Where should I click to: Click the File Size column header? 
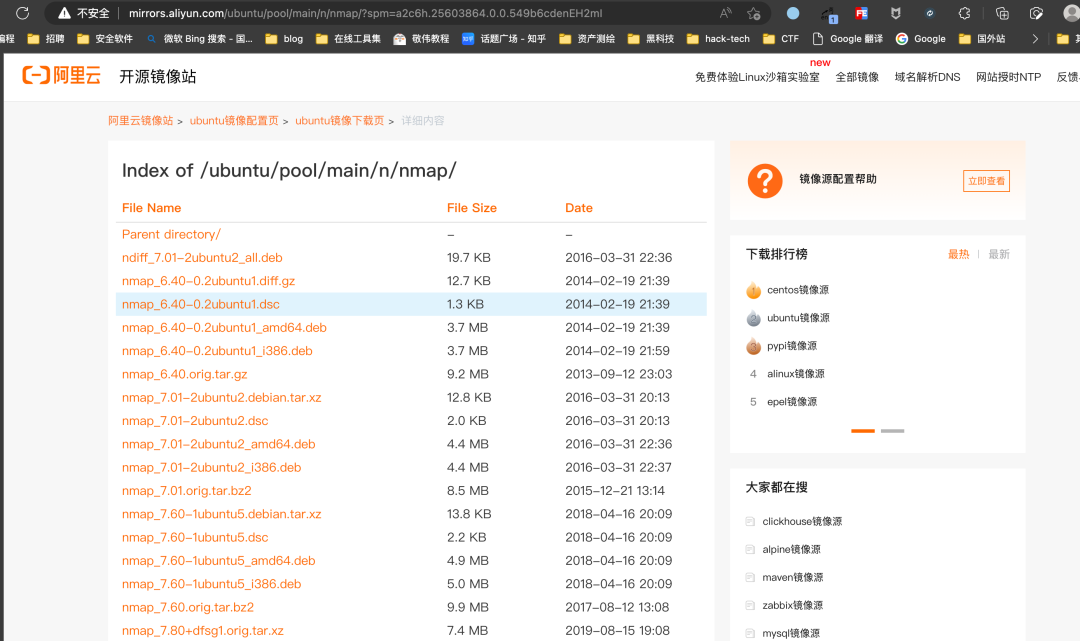pyautogui.click(x=472, y=208)
